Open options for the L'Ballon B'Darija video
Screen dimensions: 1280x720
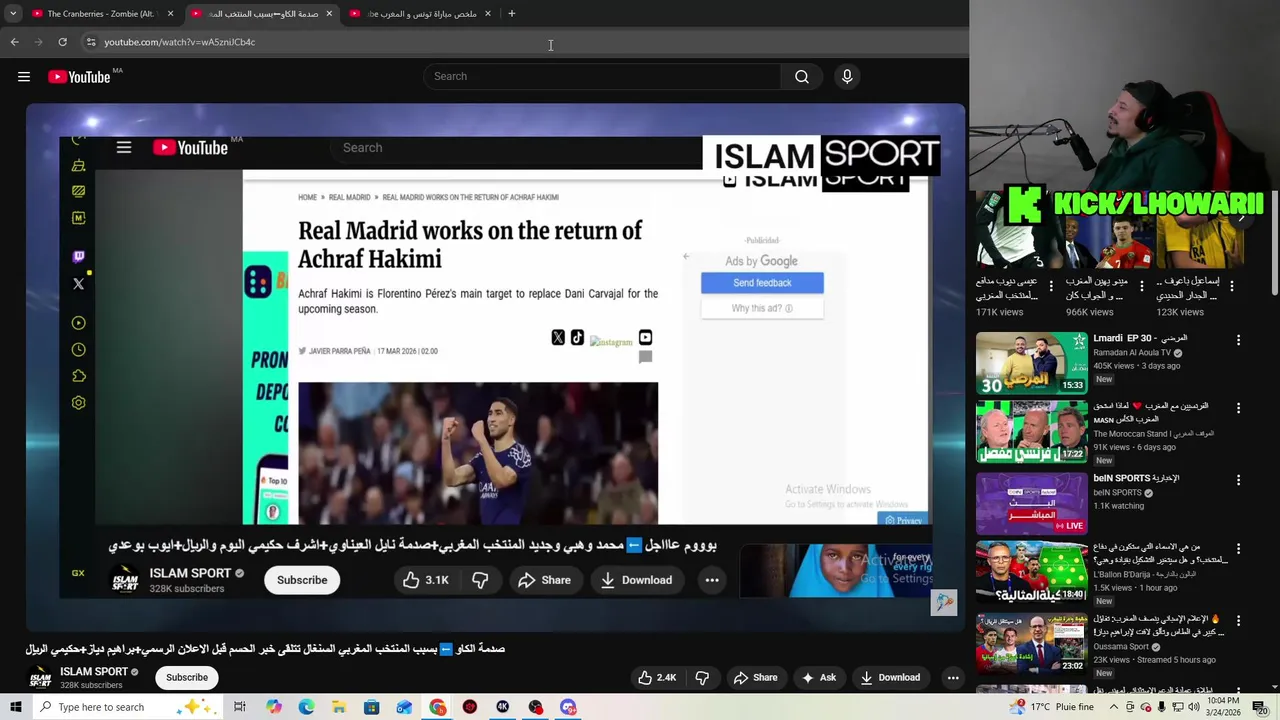point(1238,550)
